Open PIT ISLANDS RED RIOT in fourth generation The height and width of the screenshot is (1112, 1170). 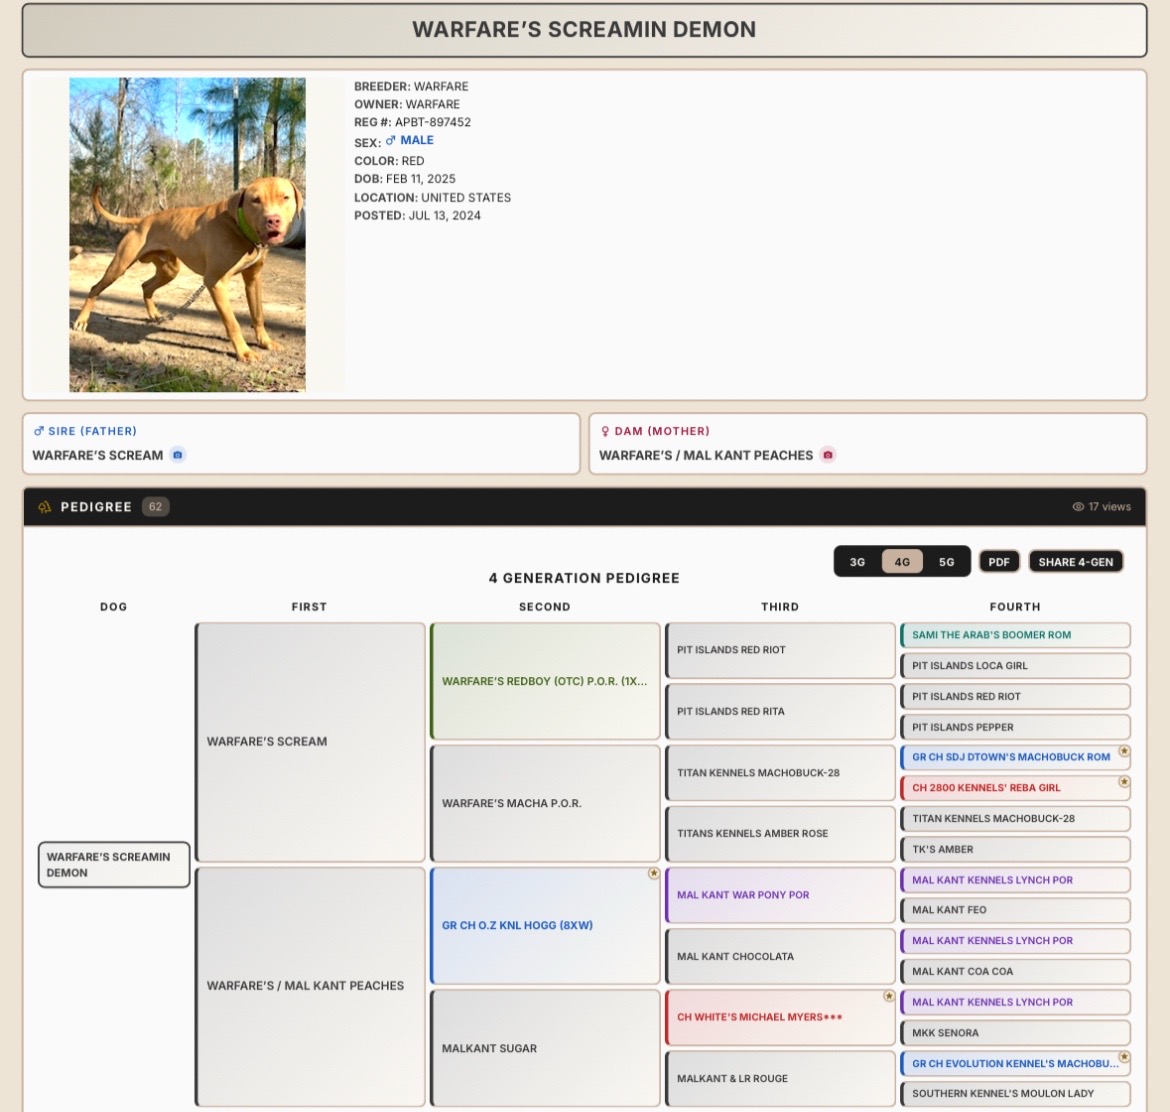1015,696
